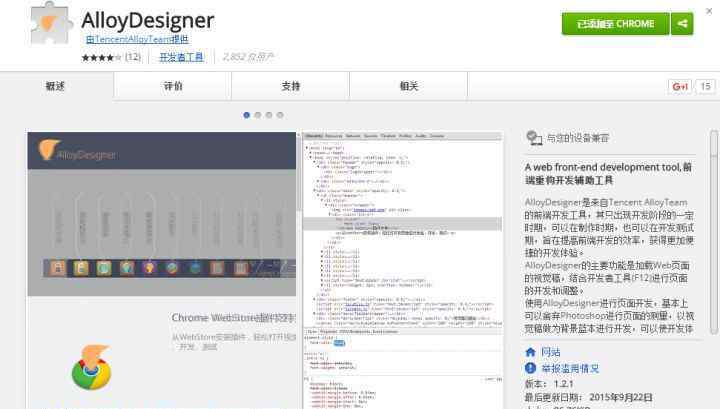
Task: Switch to the 支持 tab
Action: [291, 86]
